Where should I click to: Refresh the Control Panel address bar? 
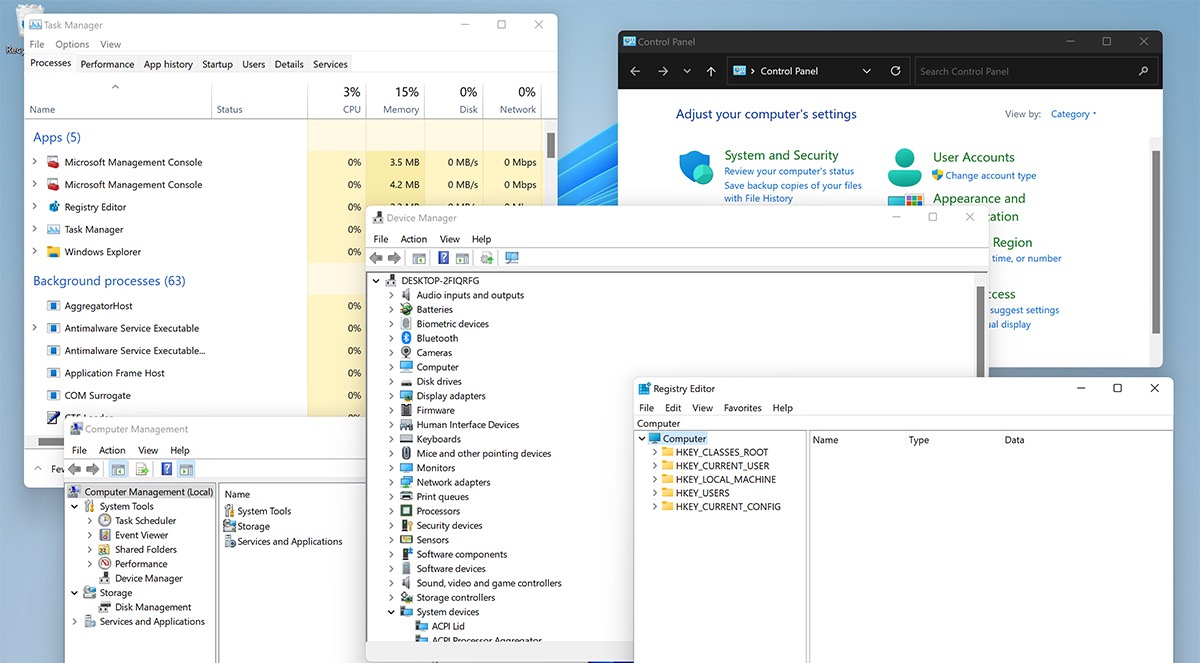point(895,71)
